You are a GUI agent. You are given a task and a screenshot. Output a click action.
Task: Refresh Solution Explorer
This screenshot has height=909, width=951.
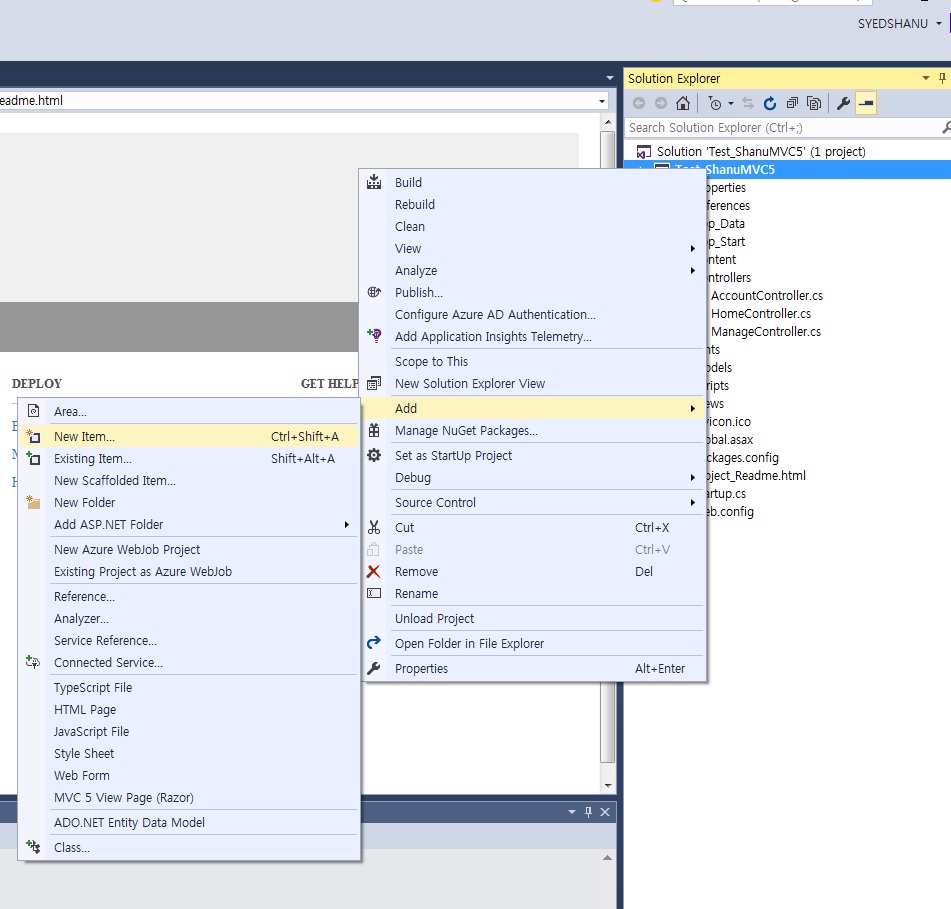770,104
